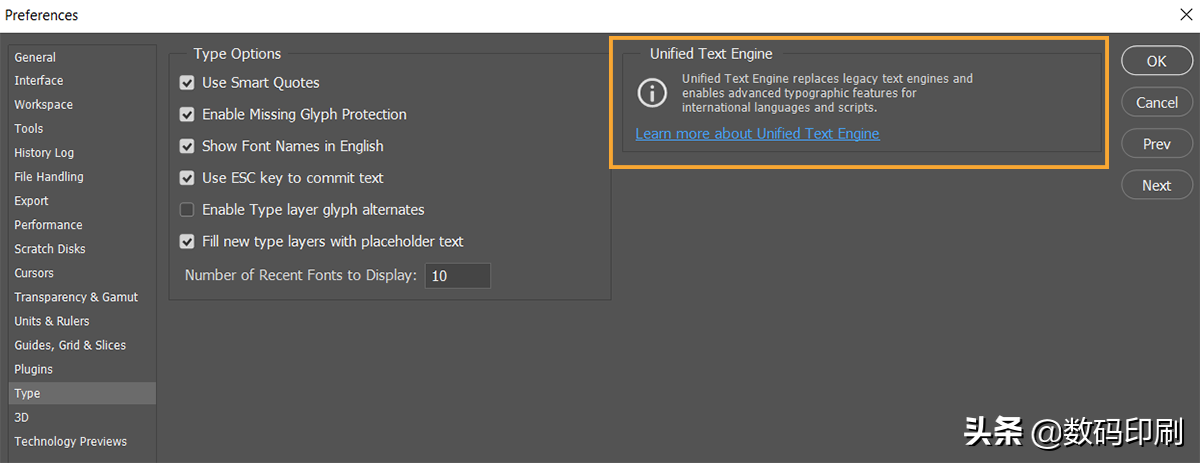
Task: Advance to next panel with Next
Action: click(1156, 185)
